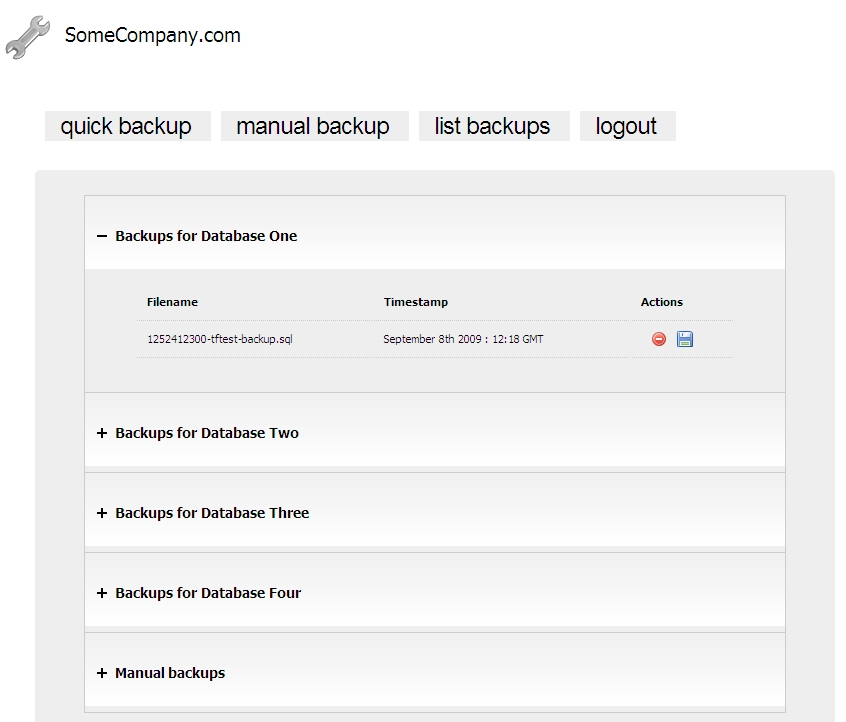
Task: Expand Database Two backups with plus icon
Action: click(101, 433)
